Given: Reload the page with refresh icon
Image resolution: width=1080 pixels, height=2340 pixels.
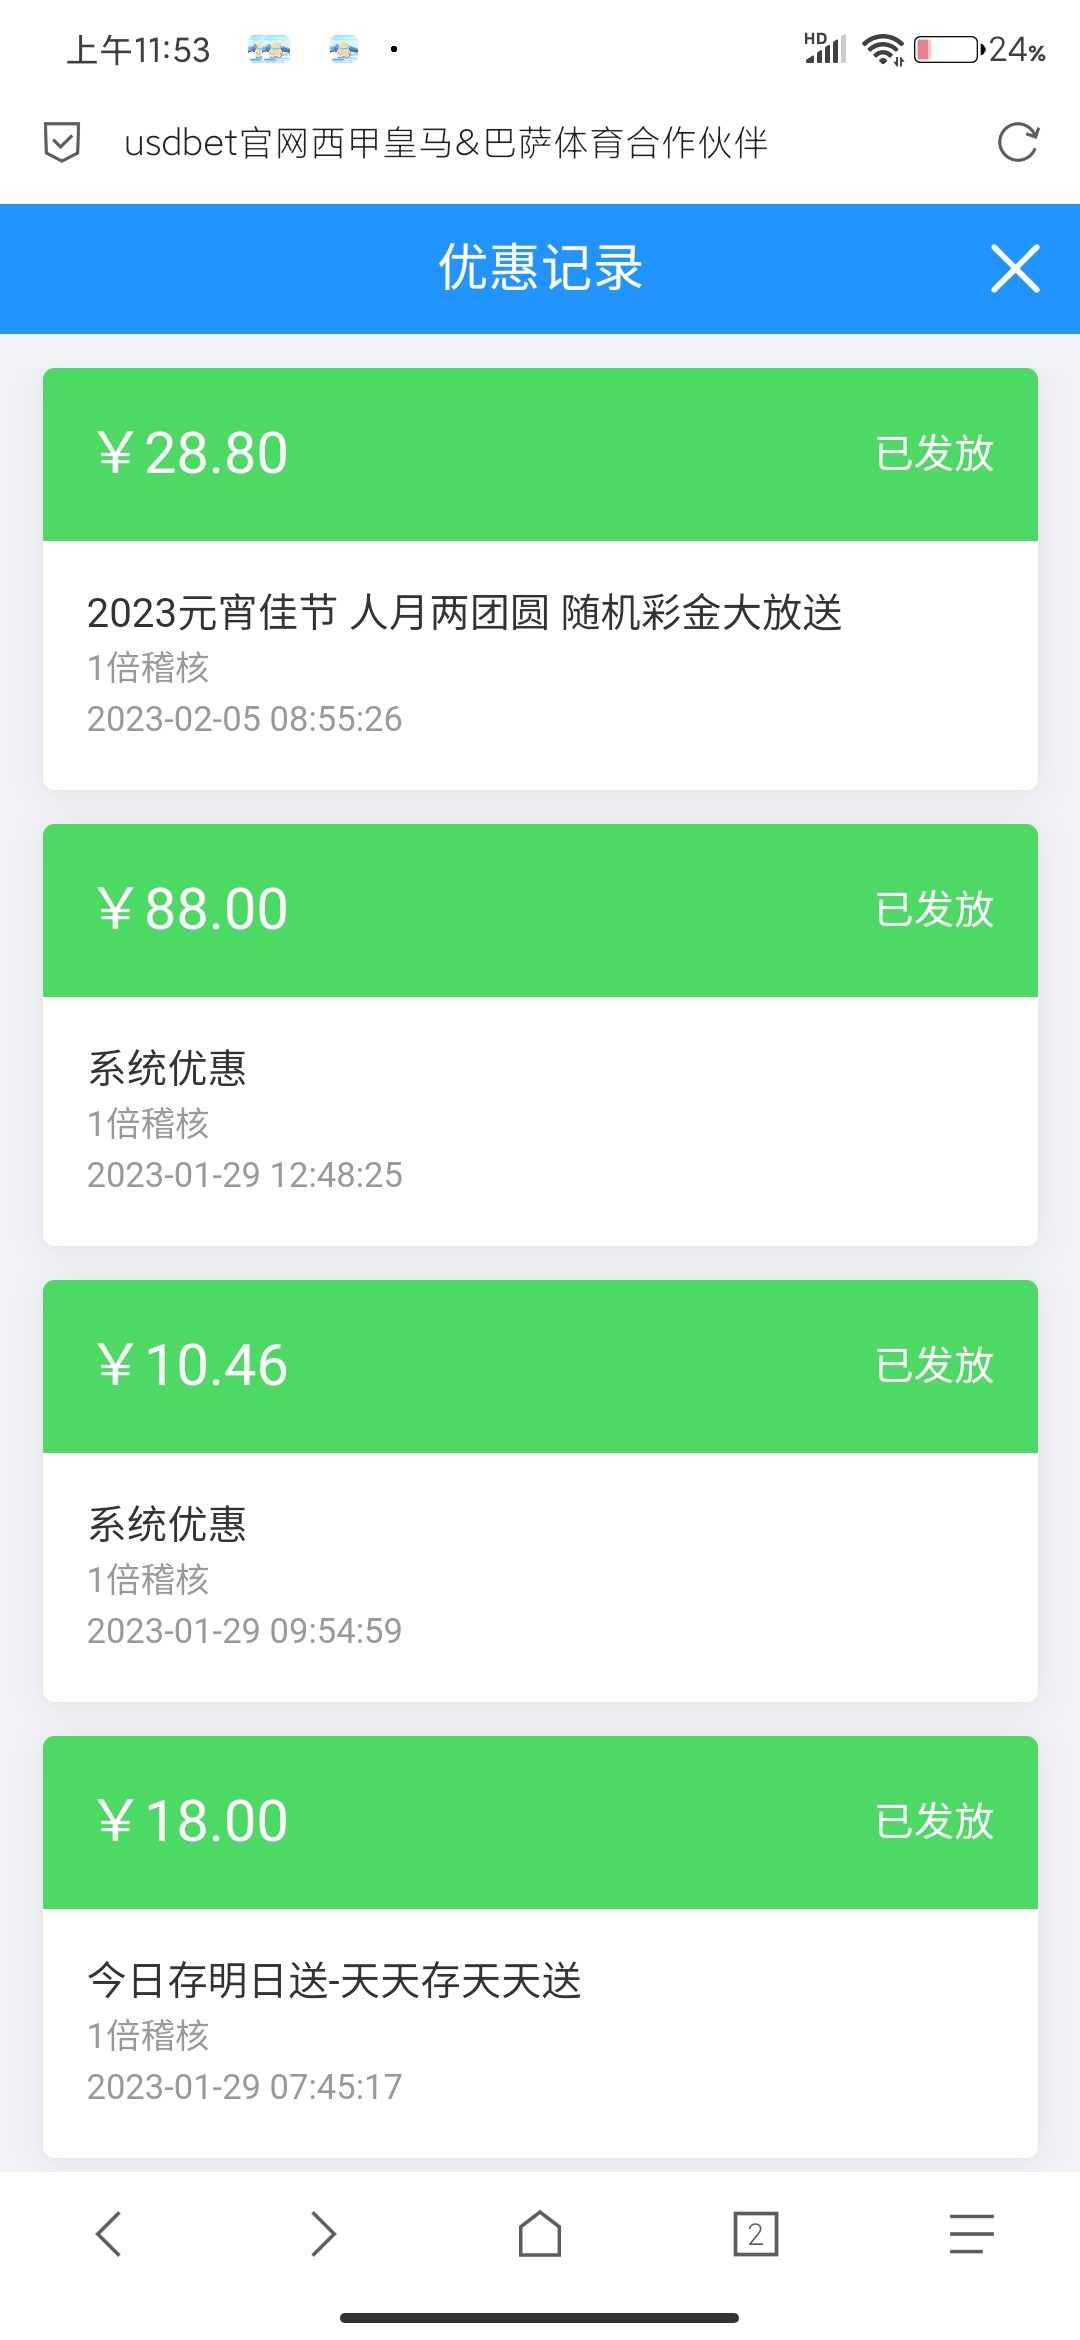Looking at the screenshot, I should [1018, 142].
